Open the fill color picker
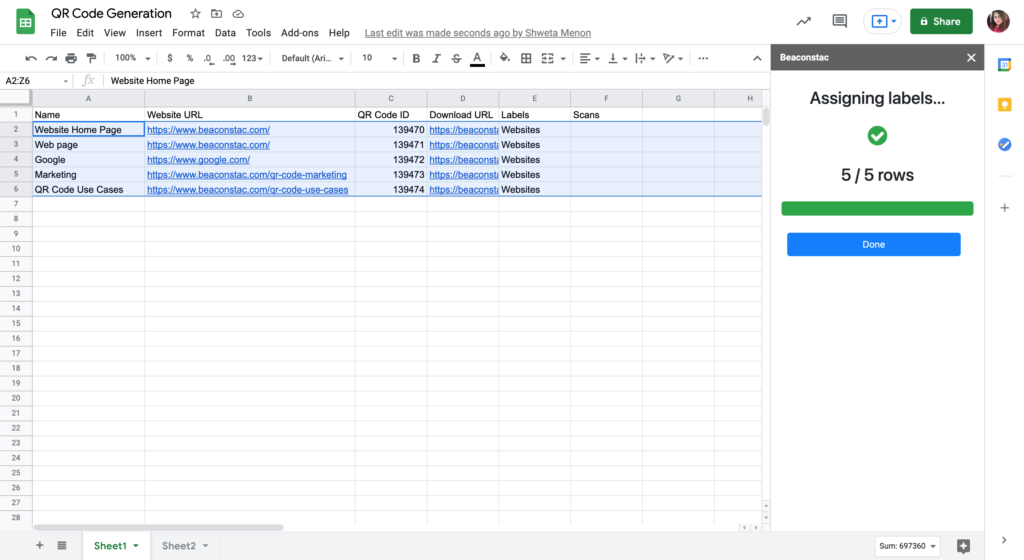 click(x=505, y=58)
